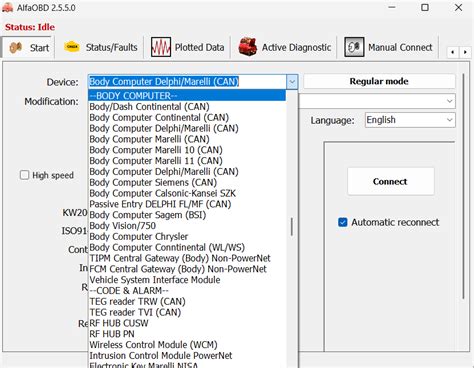Collapse the Device dropdown arrow
This screenshot has height=368, width=474.
click(292, 82)
